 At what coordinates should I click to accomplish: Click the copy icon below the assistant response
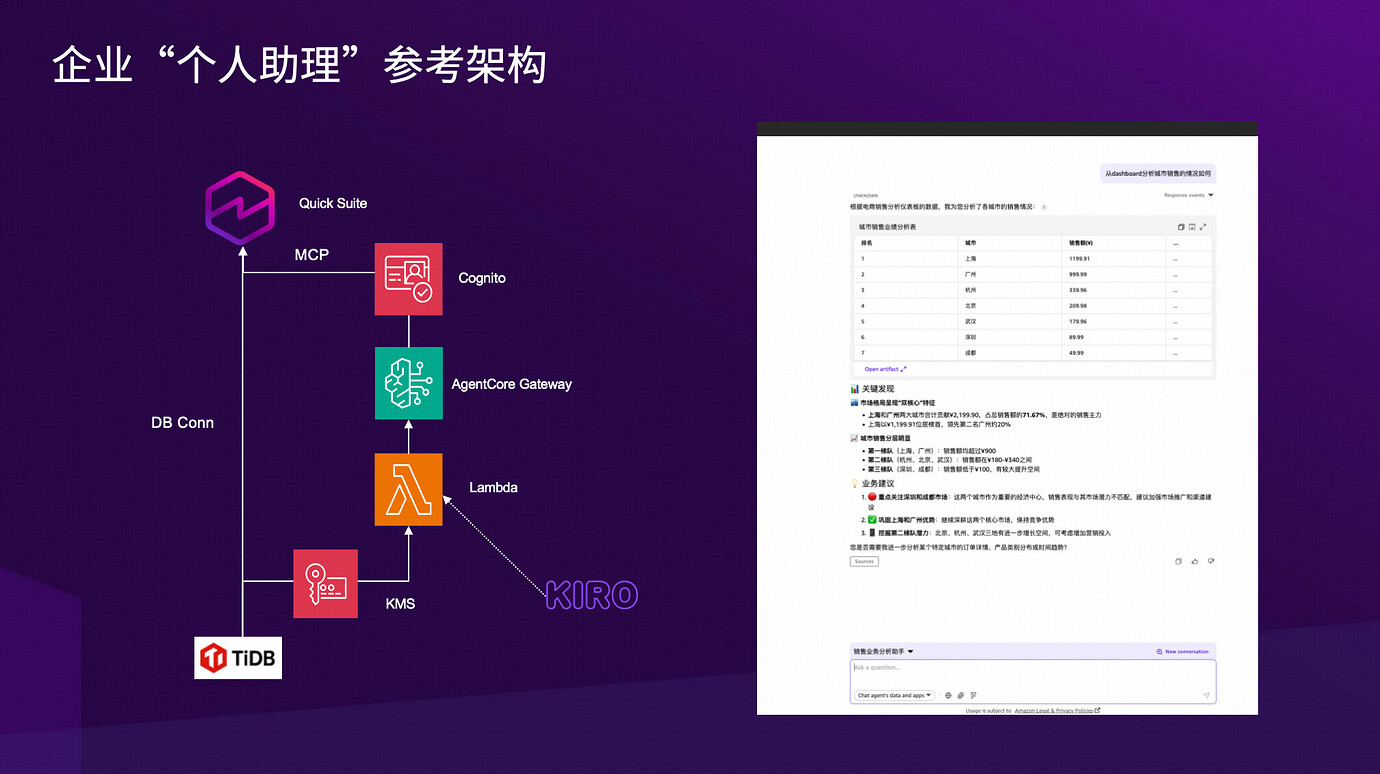point(1178,561)
